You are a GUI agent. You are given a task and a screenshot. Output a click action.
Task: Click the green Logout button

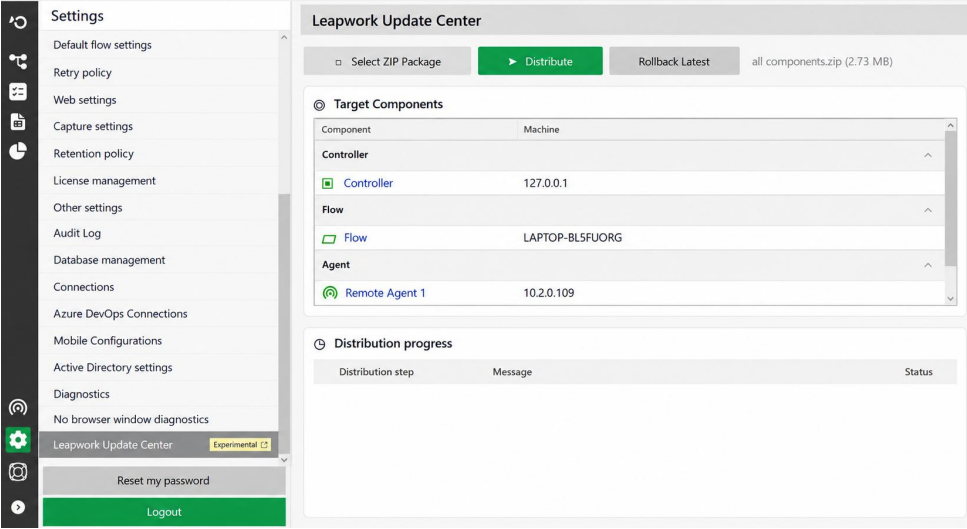(x=164, y=512)
